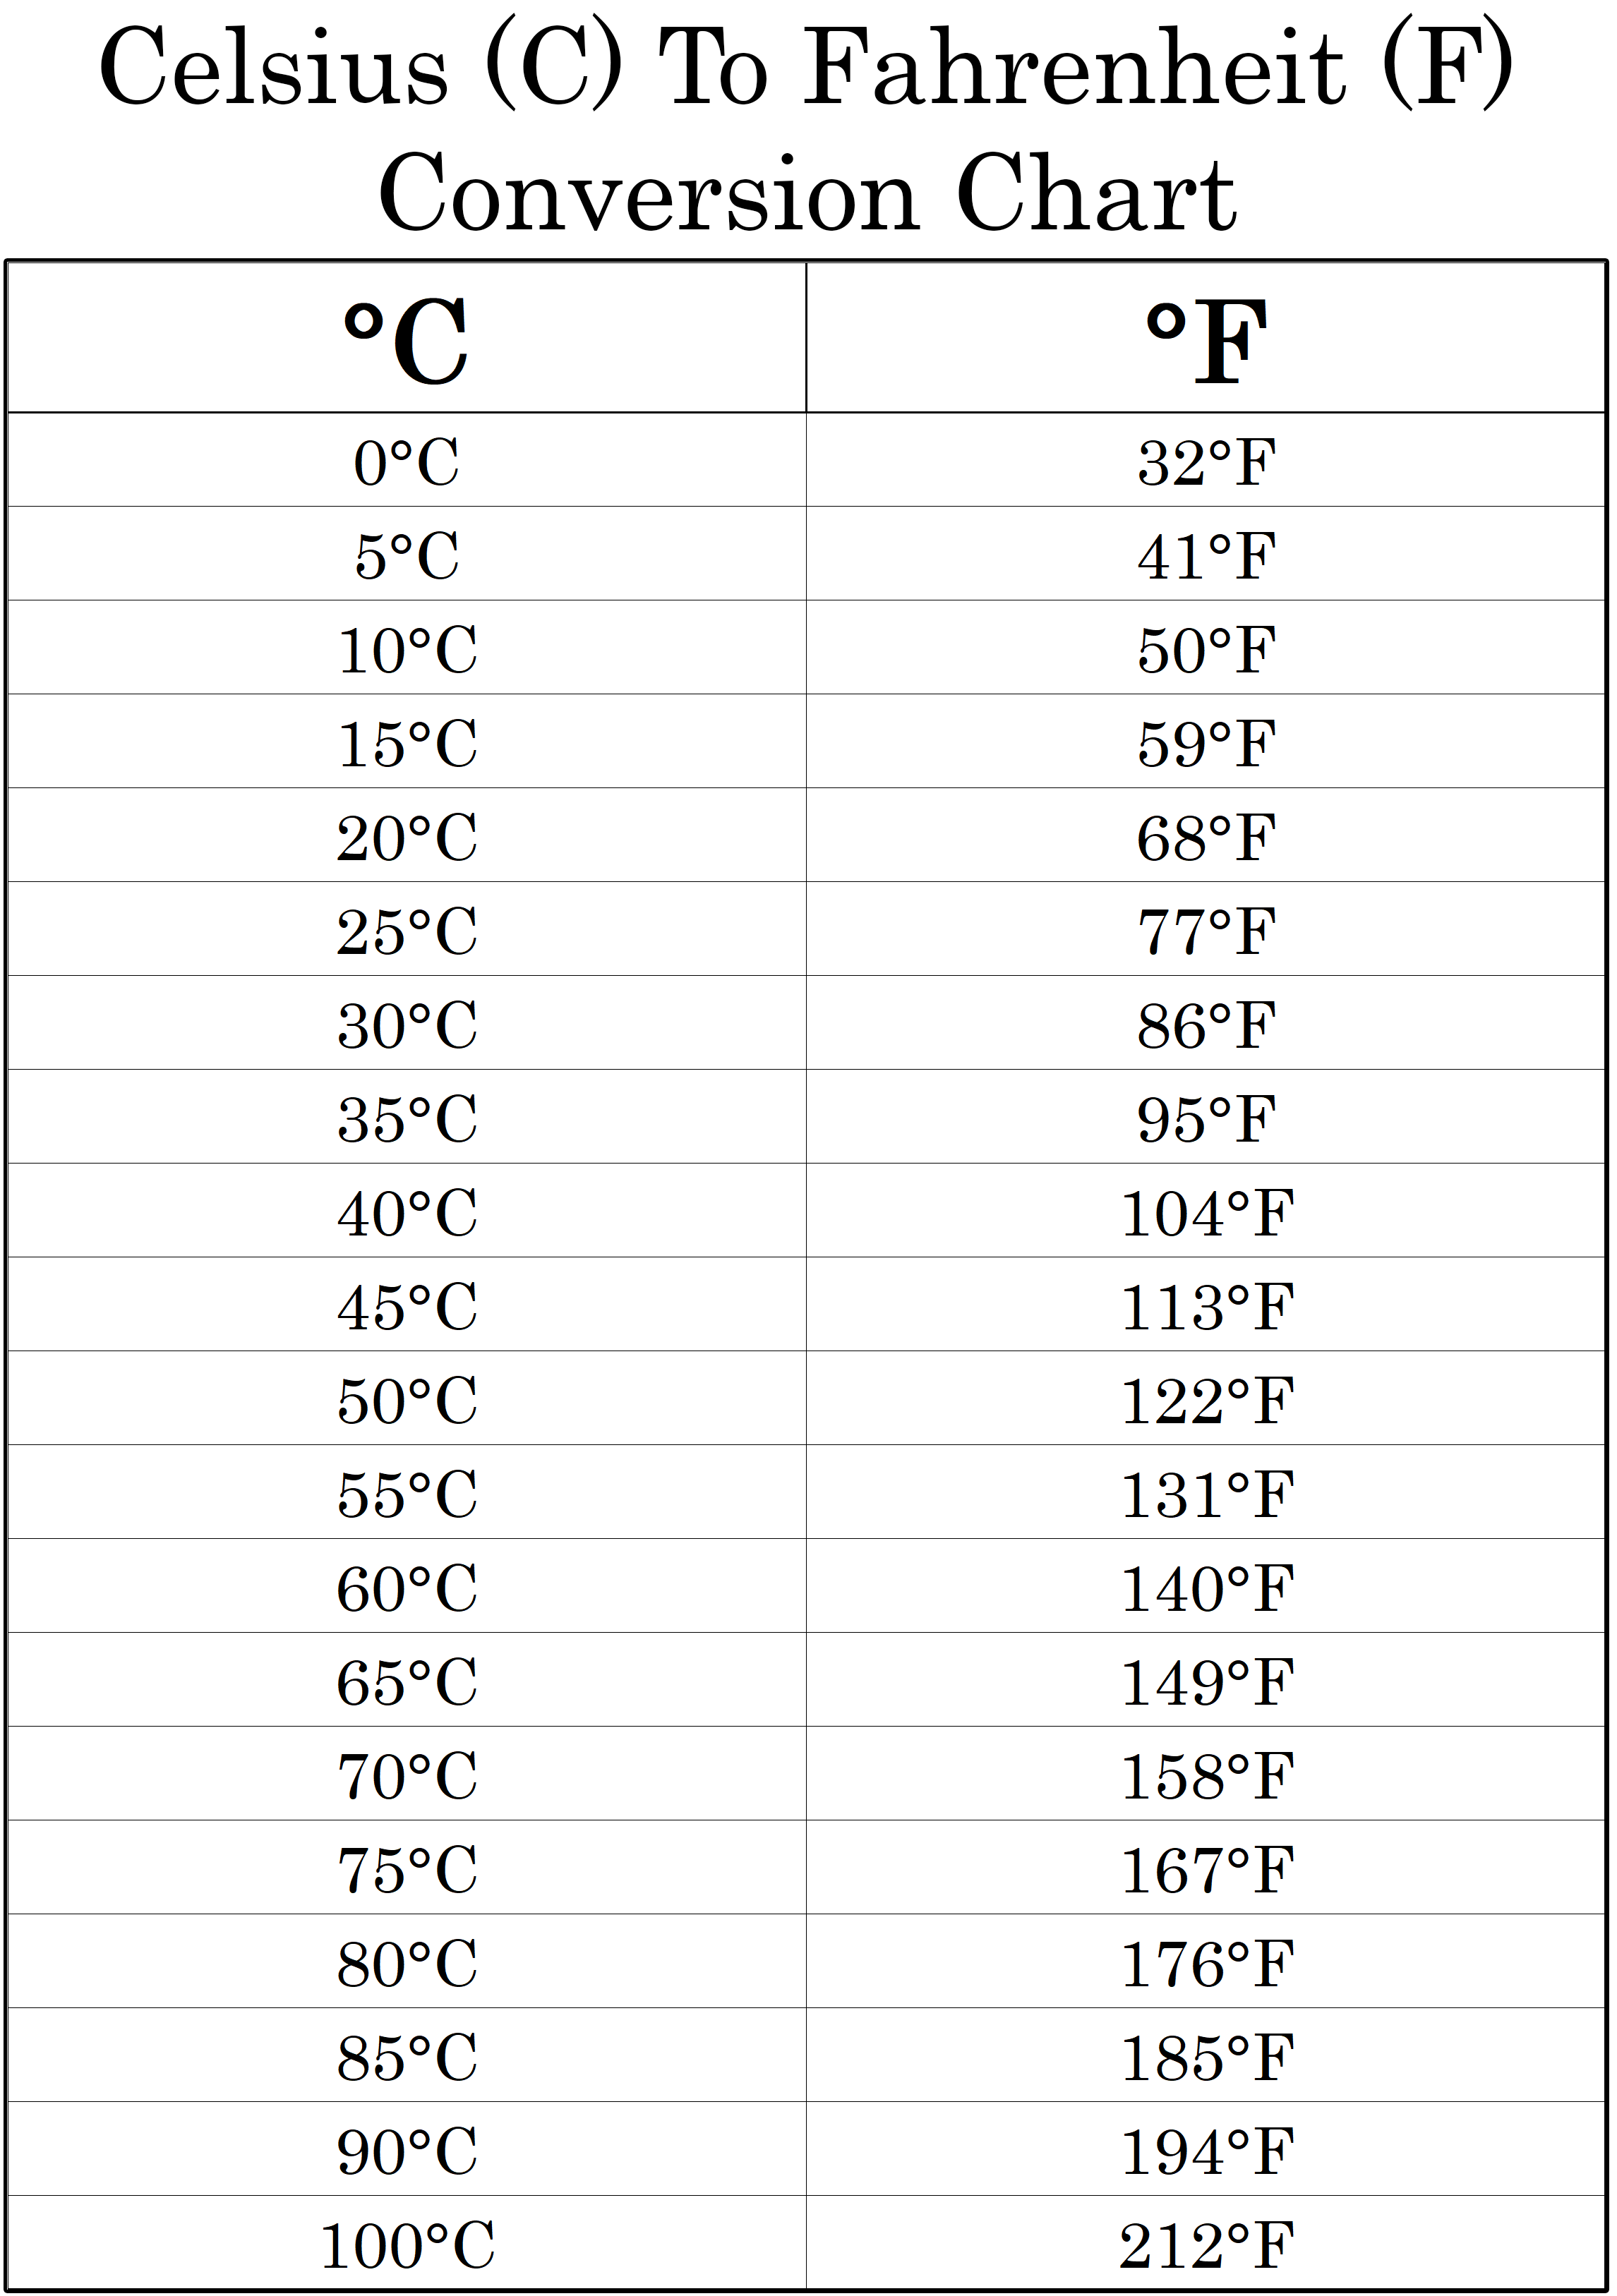The width and height of the screenshot is (1617, 2296).
Task: Click the °C column header
Action: [x=406, y=342]
